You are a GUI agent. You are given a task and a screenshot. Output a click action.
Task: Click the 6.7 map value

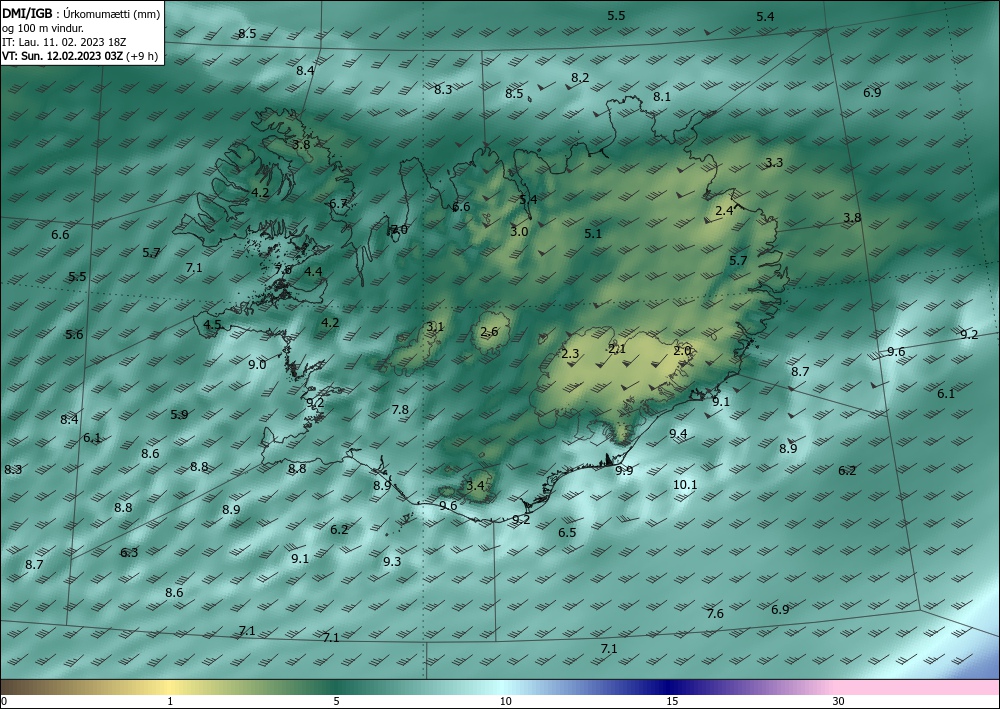(338, 204)
